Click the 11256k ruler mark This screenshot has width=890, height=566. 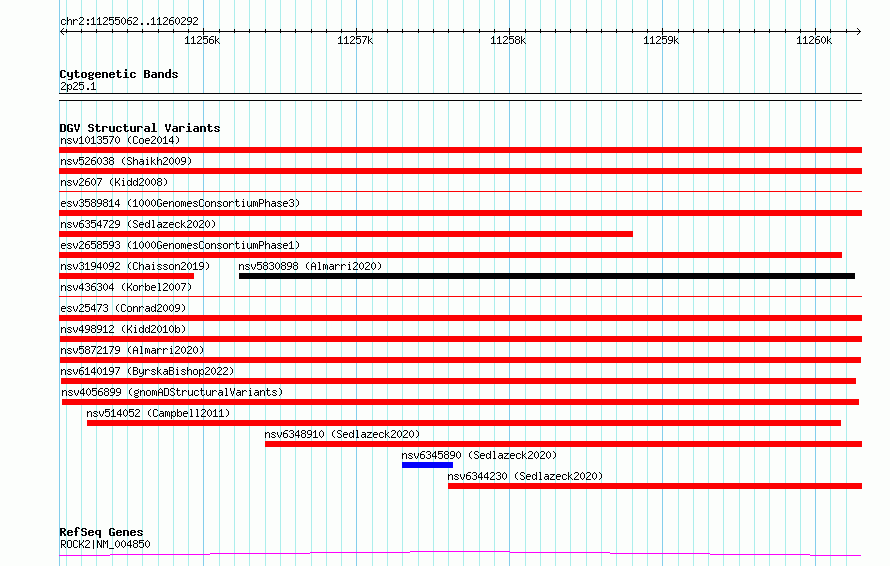[x=202, y=40]
